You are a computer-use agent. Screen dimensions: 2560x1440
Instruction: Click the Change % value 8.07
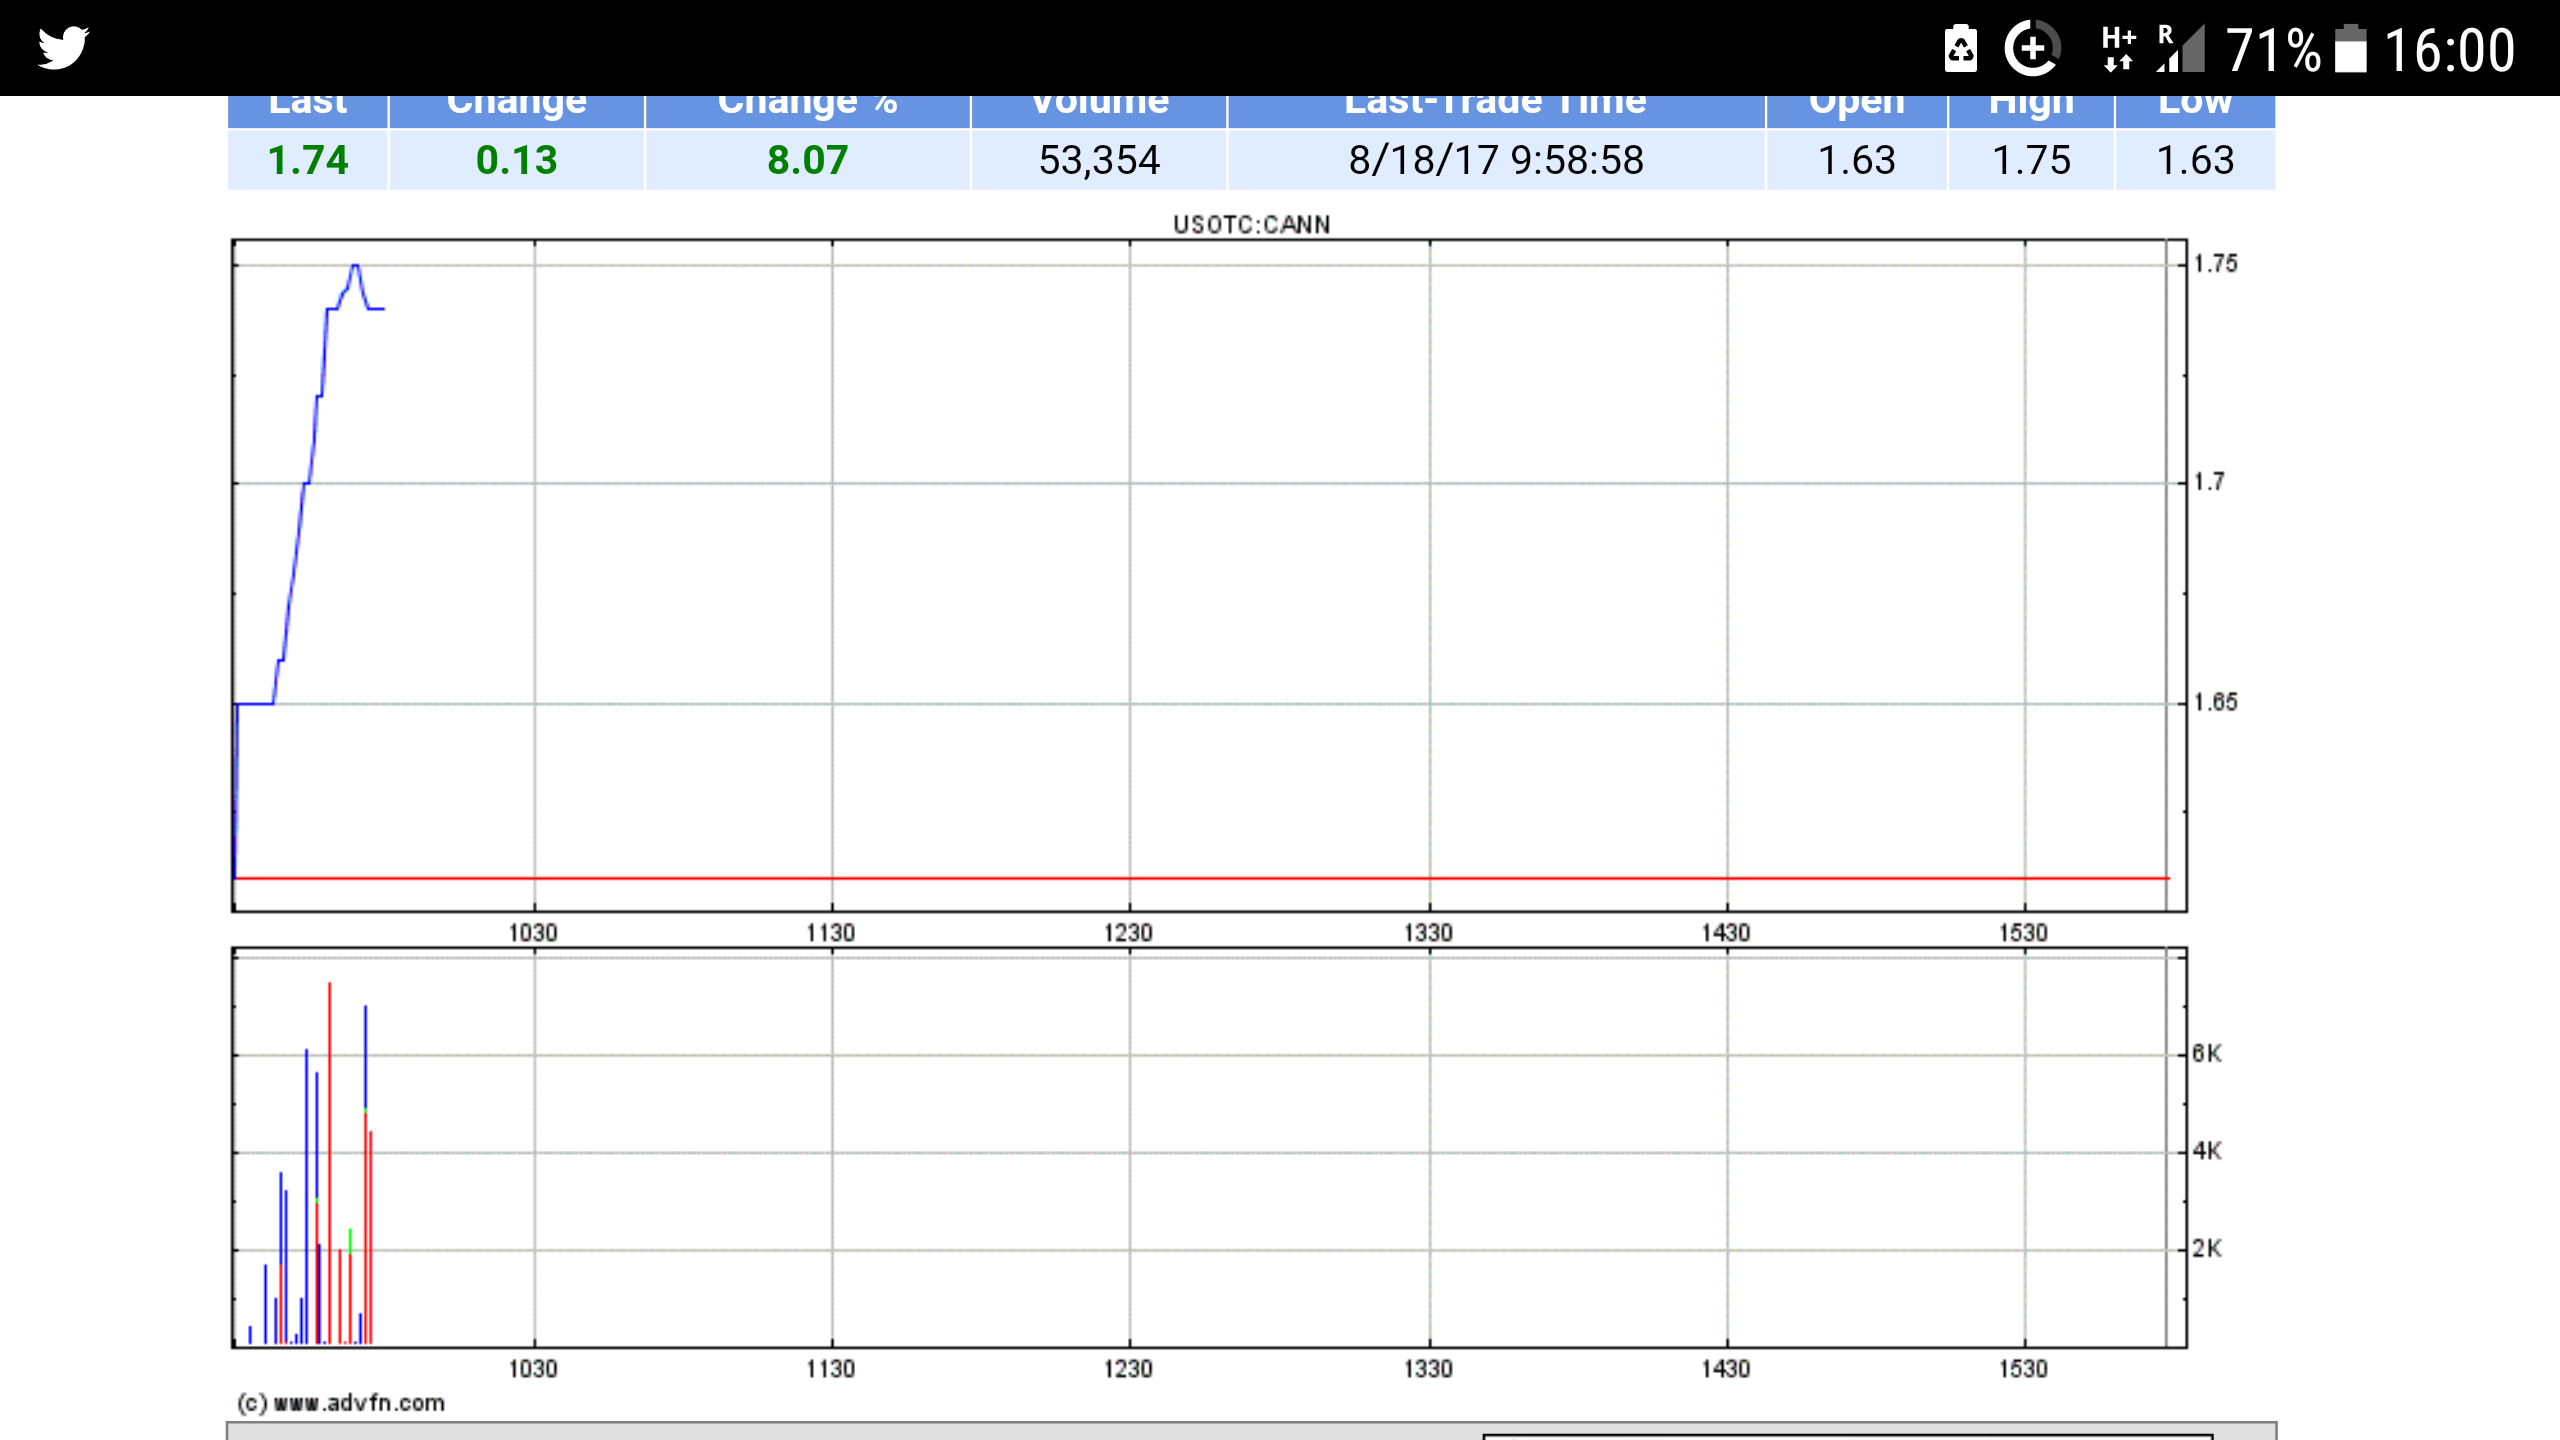[x=807, y=160]
